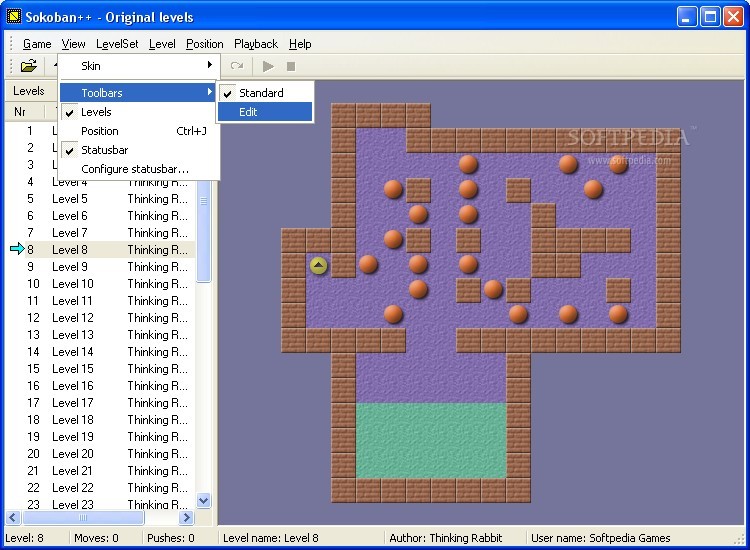Click the horizontal scrollbar left arrow
The image size is (750, 550).
coord(13,517)
